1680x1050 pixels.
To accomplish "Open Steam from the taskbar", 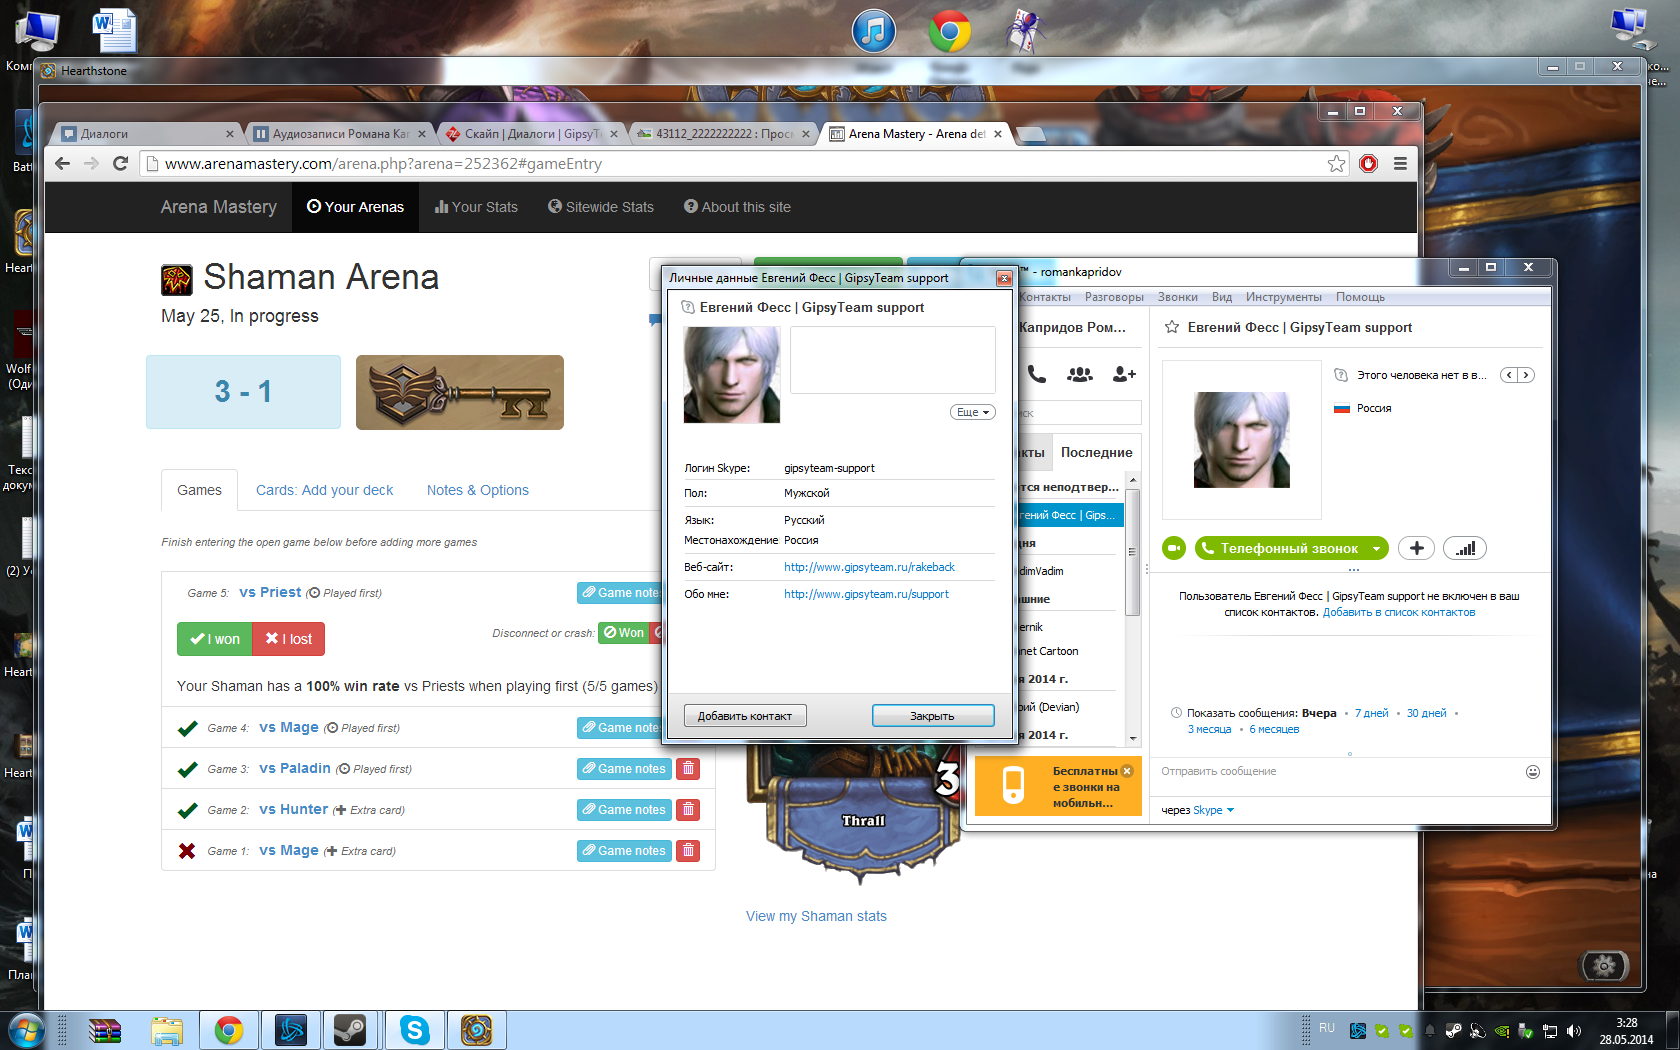I will pos(351,1030).
